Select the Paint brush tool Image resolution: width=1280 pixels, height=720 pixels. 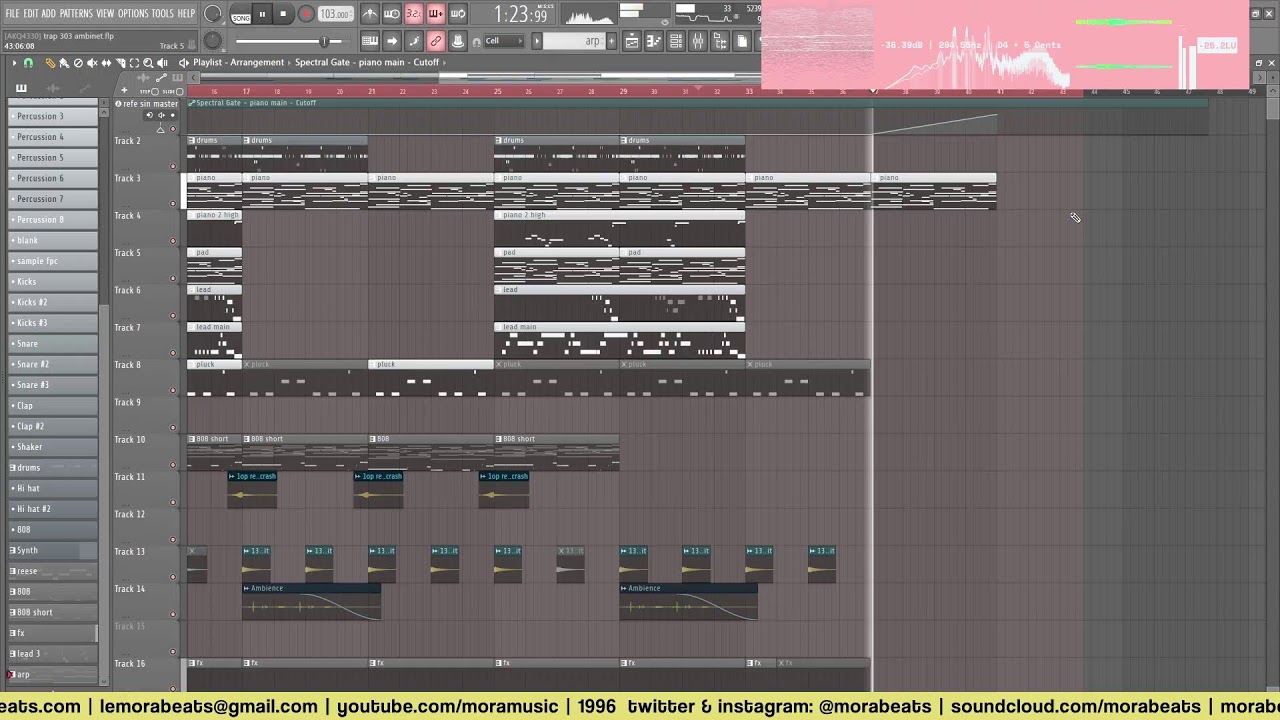pos(64,63)
